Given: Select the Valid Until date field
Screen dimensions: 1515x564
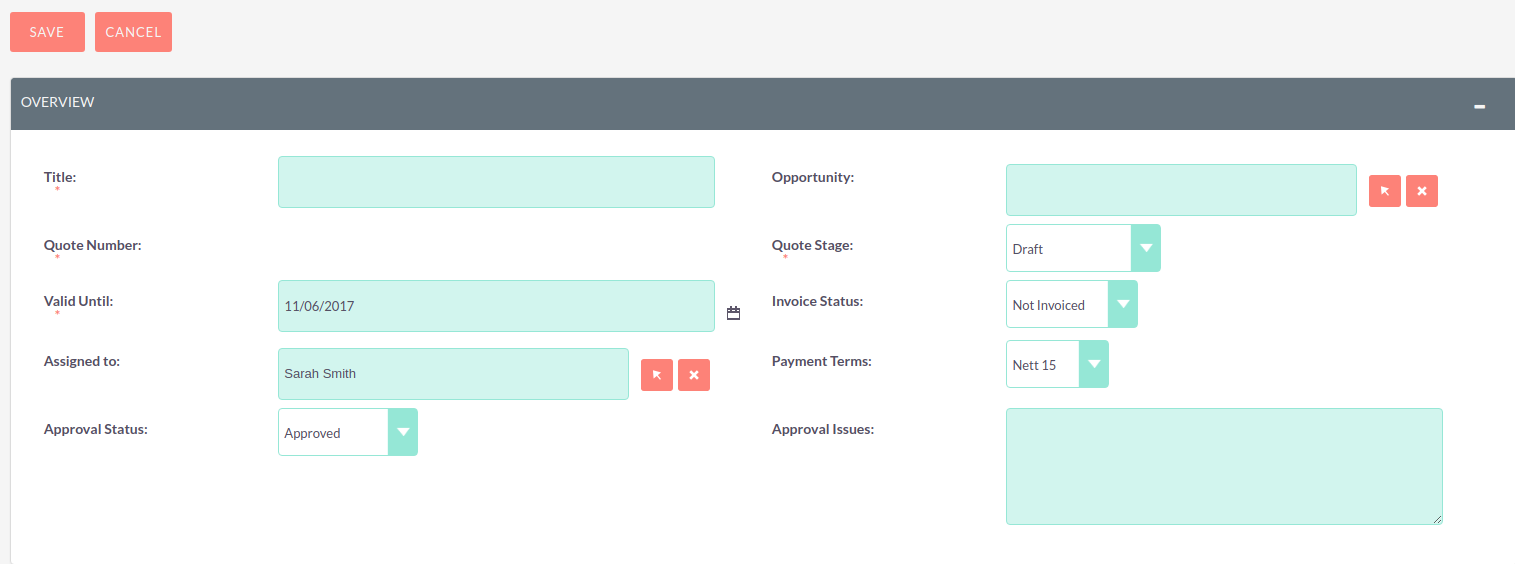Looking at the screenshot, I should pos(496,306).
